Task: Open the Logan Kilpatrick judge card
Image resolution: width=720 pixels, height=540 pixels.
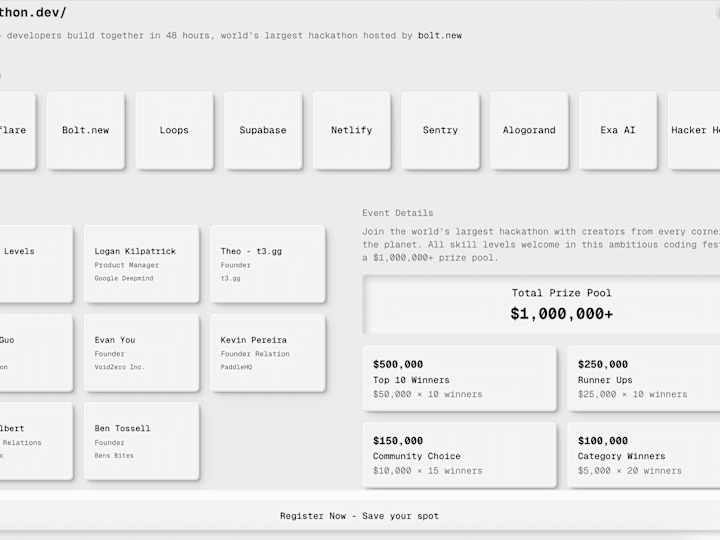Action: point(141,264)
